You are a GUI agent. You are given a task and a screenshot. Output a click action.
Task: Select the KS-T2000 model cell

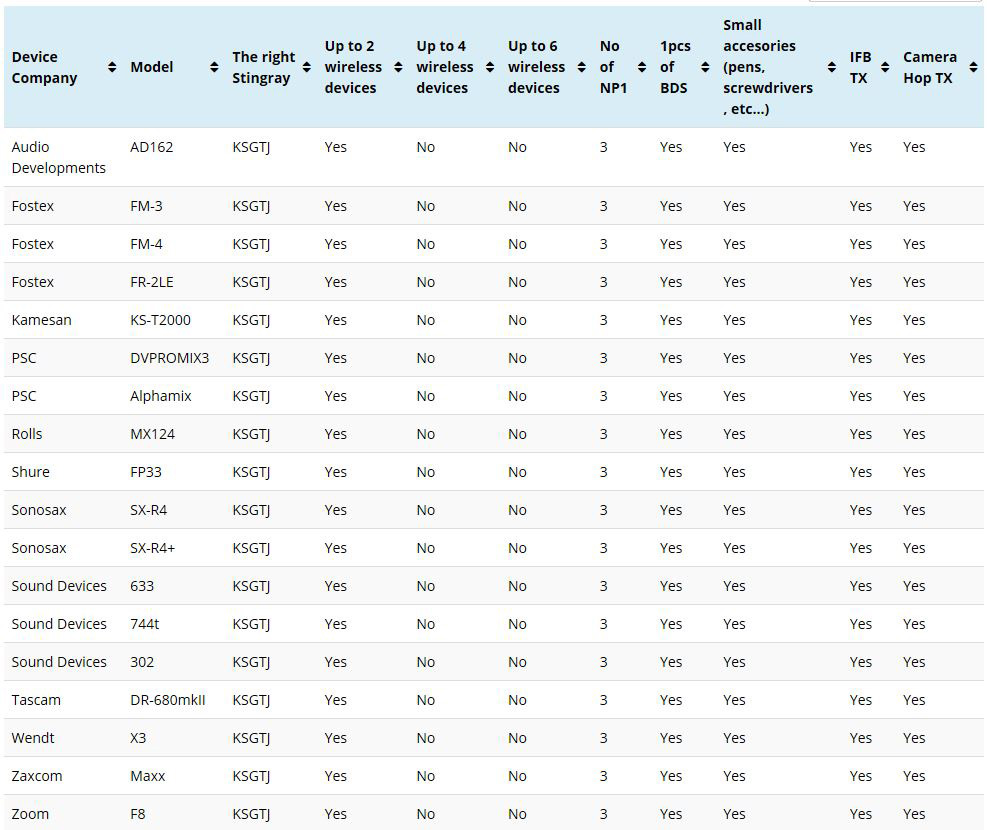[161, 320]
